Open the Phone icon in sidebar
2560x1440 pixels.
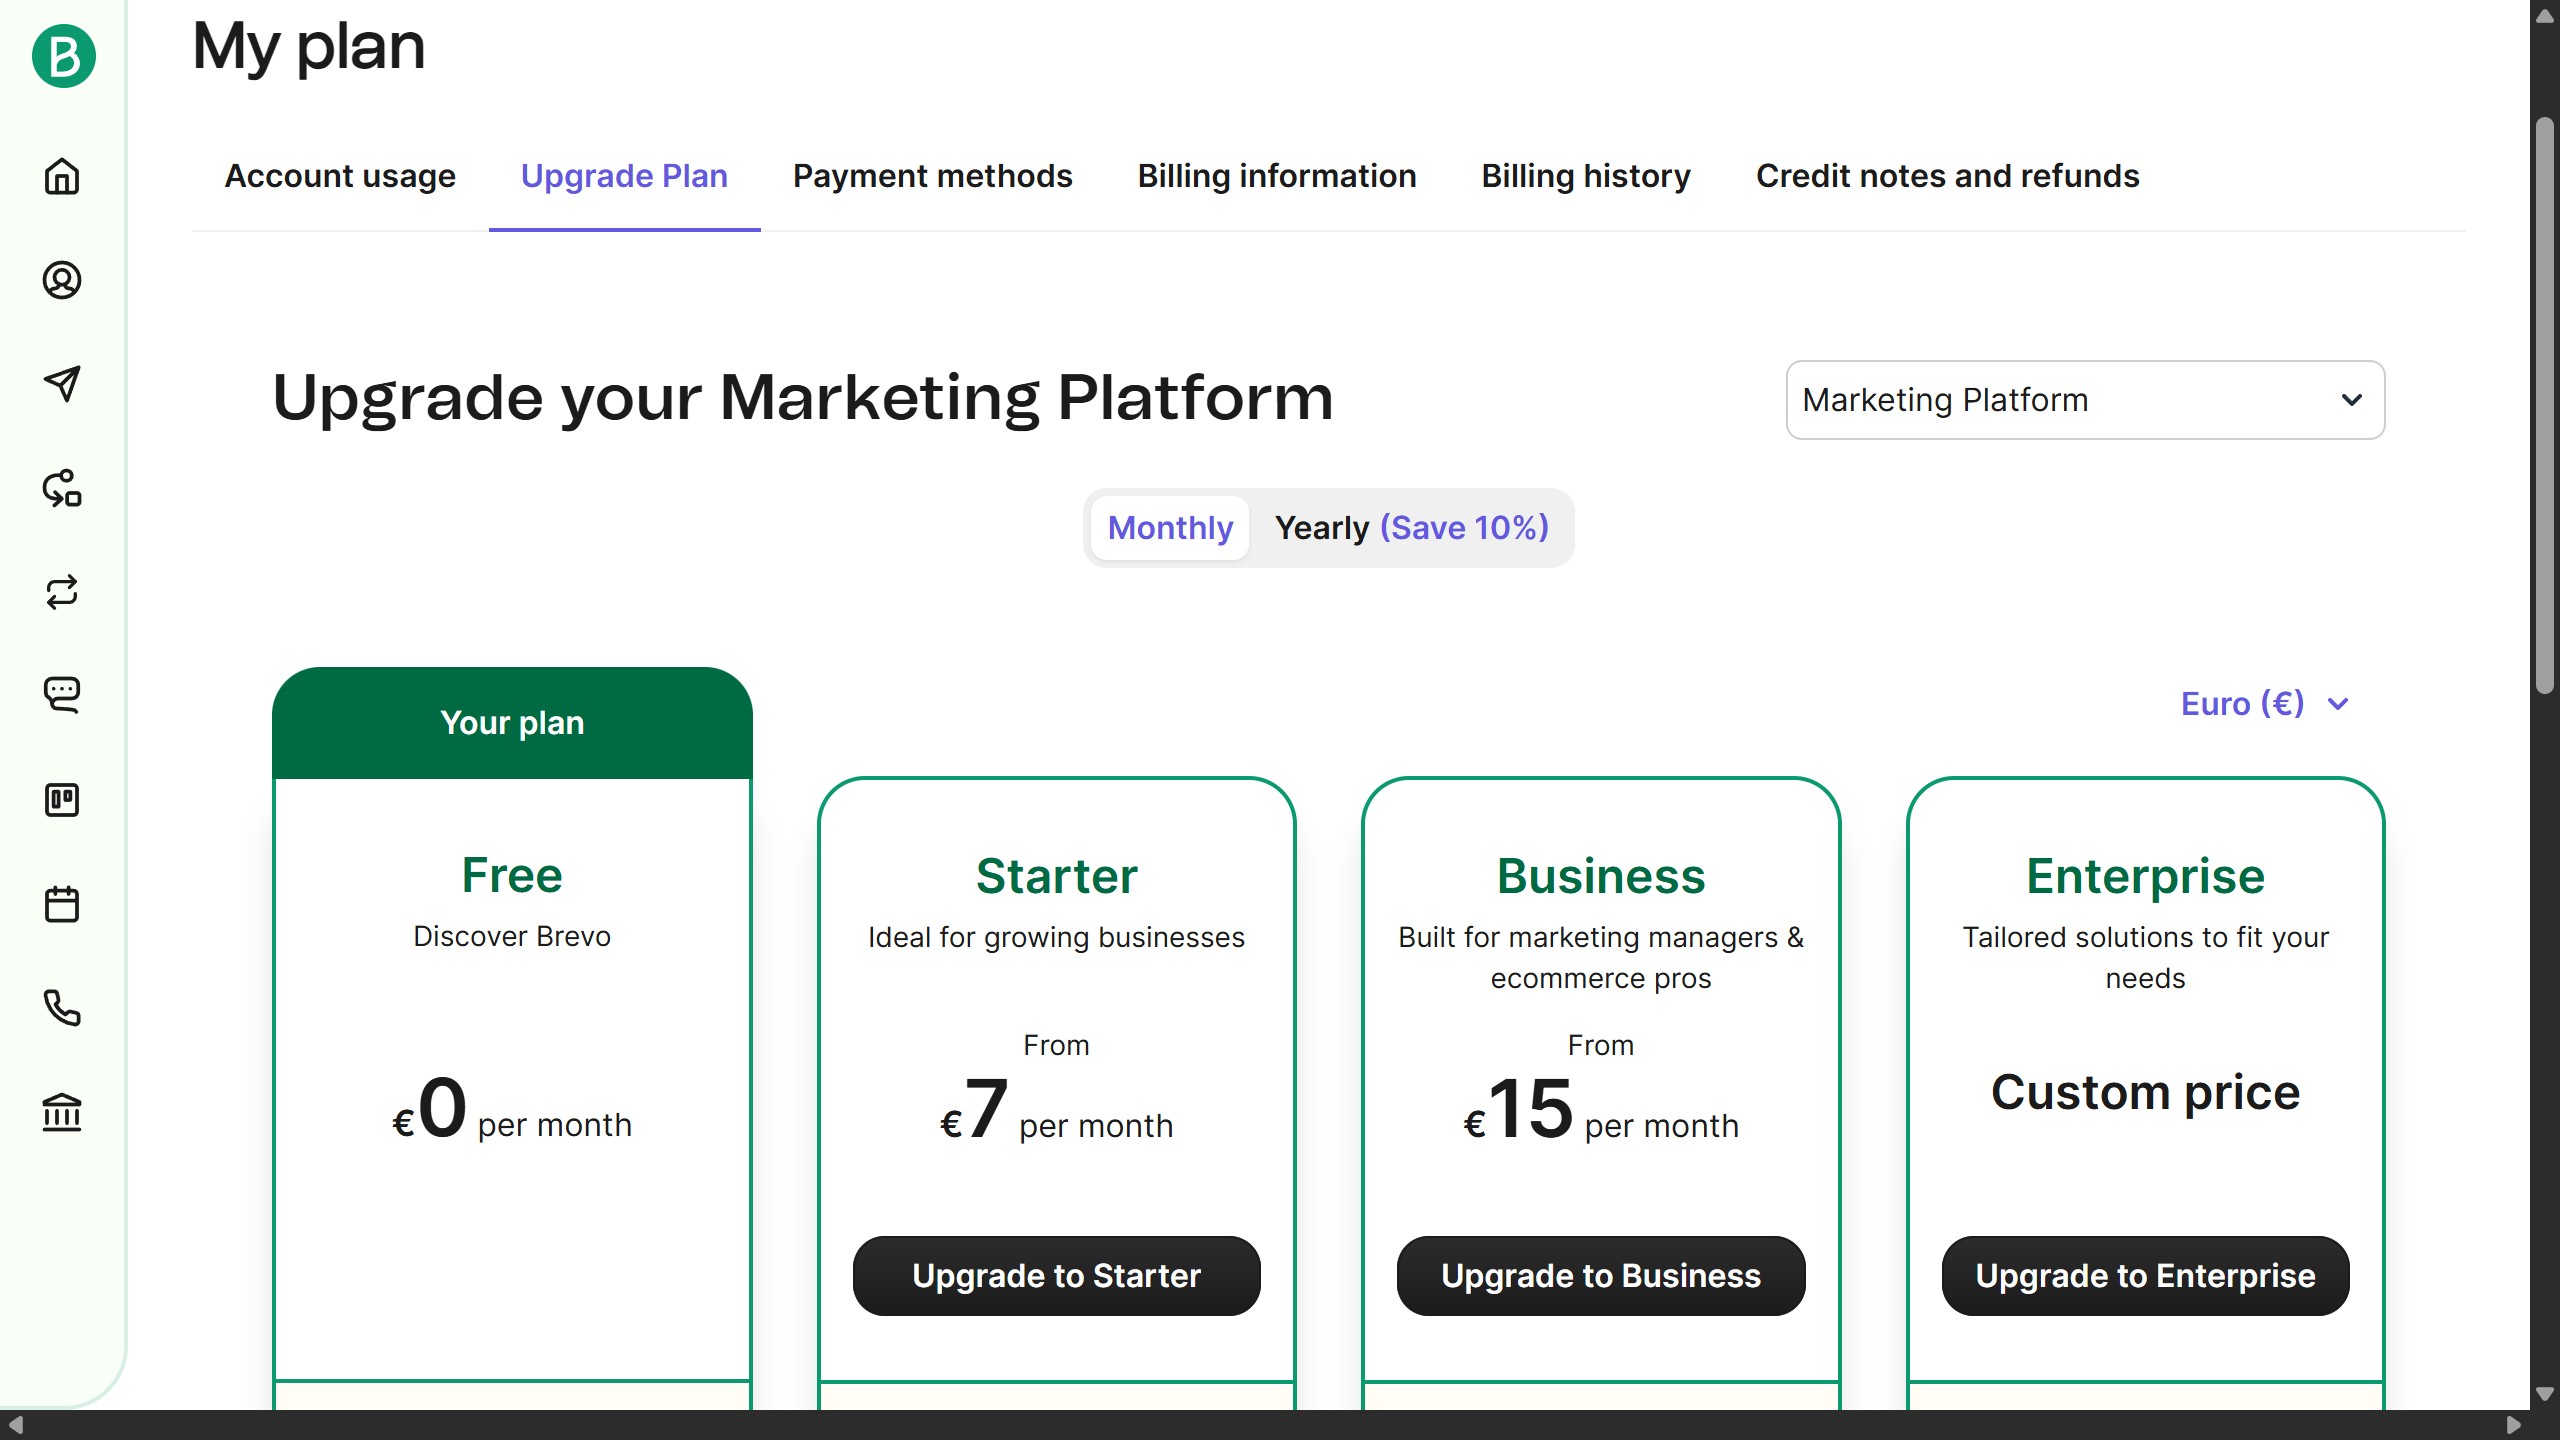(x=62, y=1008)
